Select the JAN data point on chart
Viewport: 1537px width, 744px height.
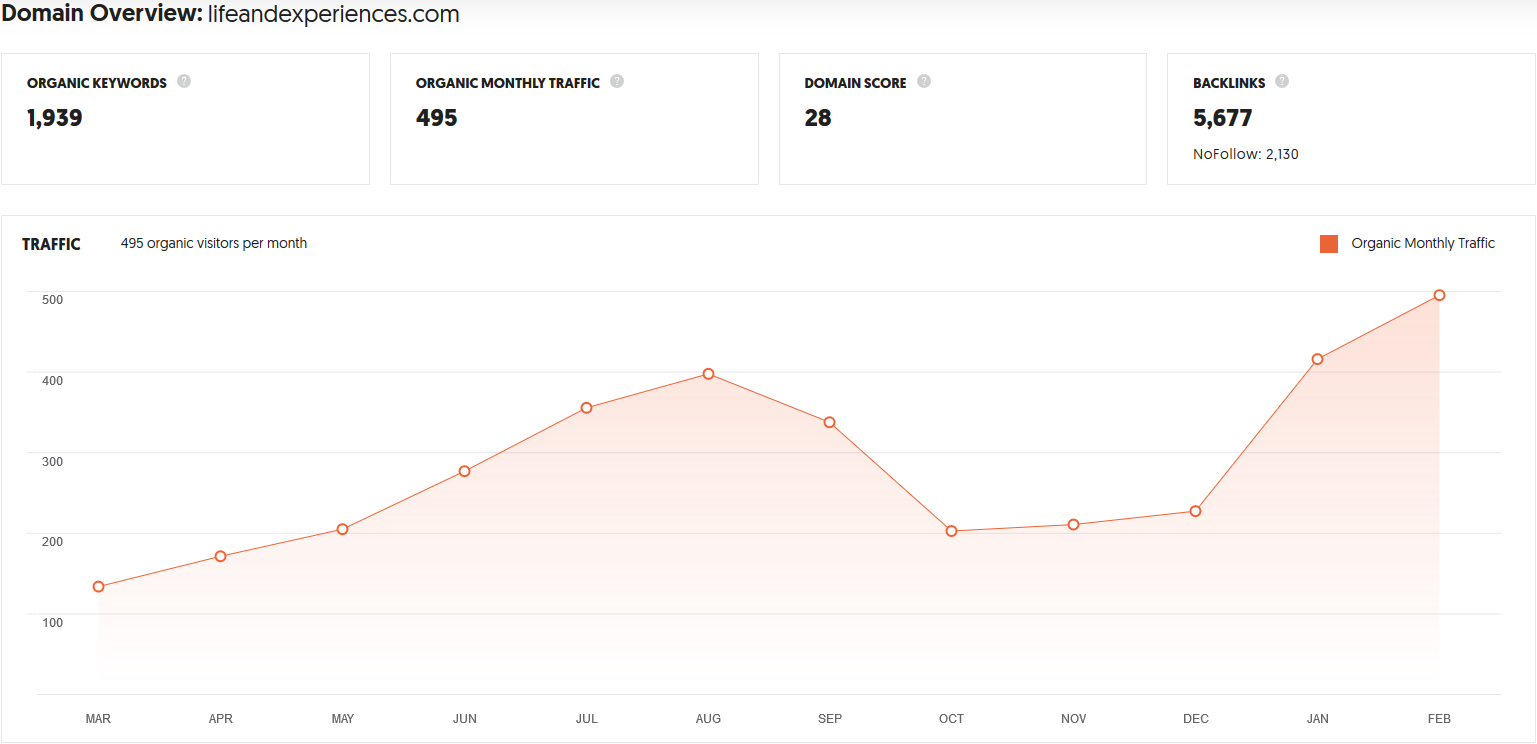pos(1317,359)
